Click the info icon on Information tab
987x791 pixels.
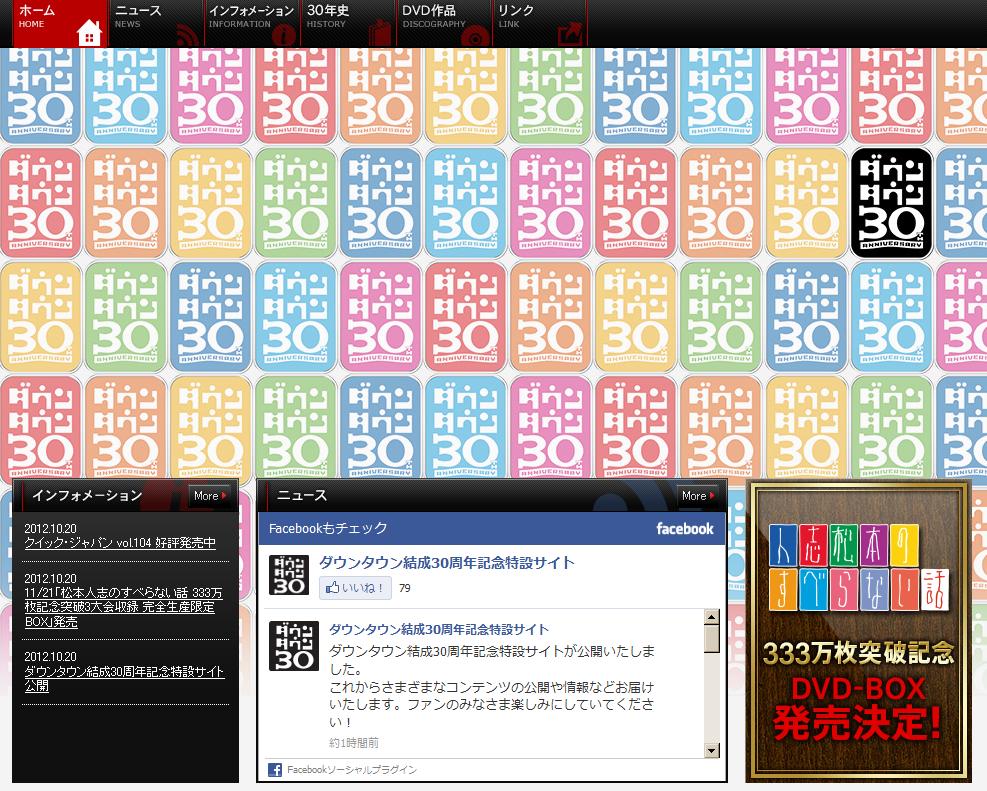283,35
